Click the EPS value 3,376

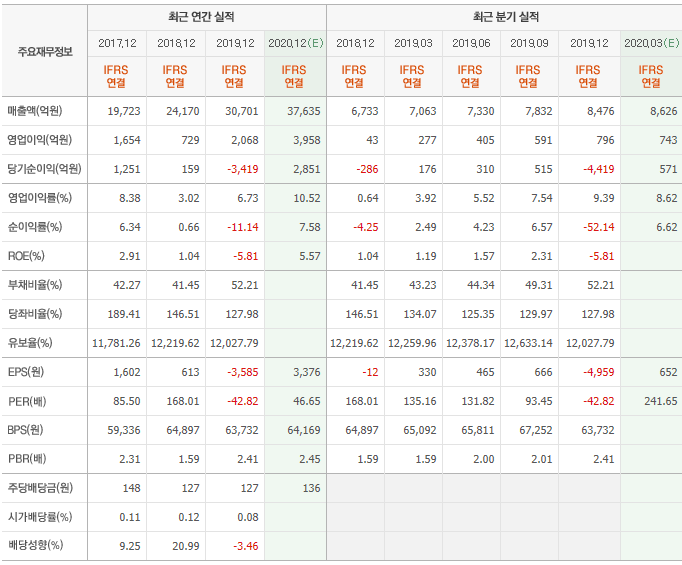[x=307, y=372]
